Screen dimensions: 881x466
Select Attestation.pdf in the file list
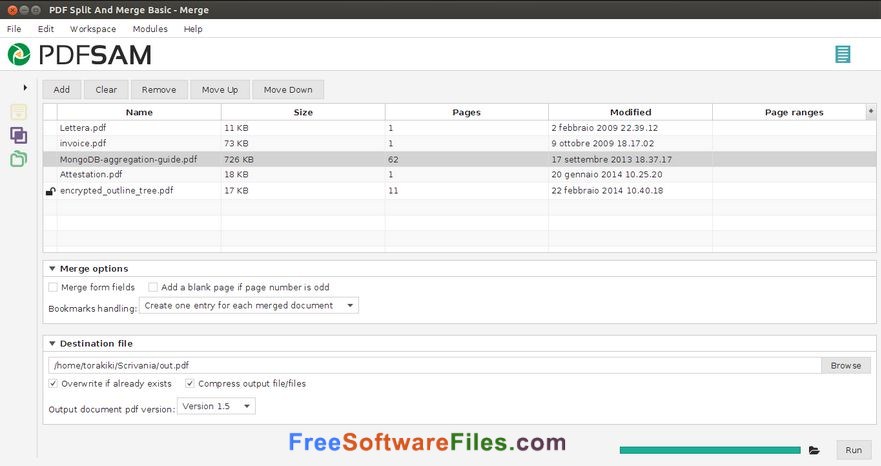[x=91, y=174]
